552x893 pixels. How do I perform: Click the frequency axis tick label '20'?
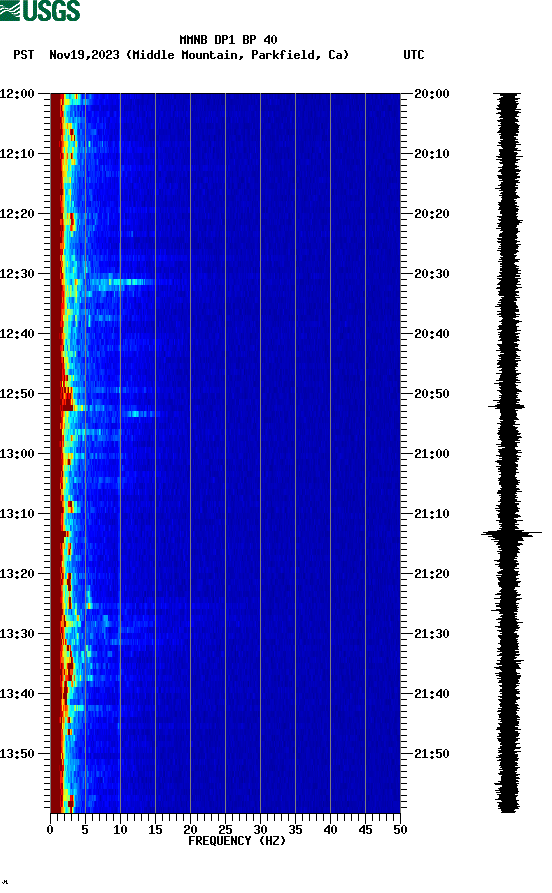(190, 830)
